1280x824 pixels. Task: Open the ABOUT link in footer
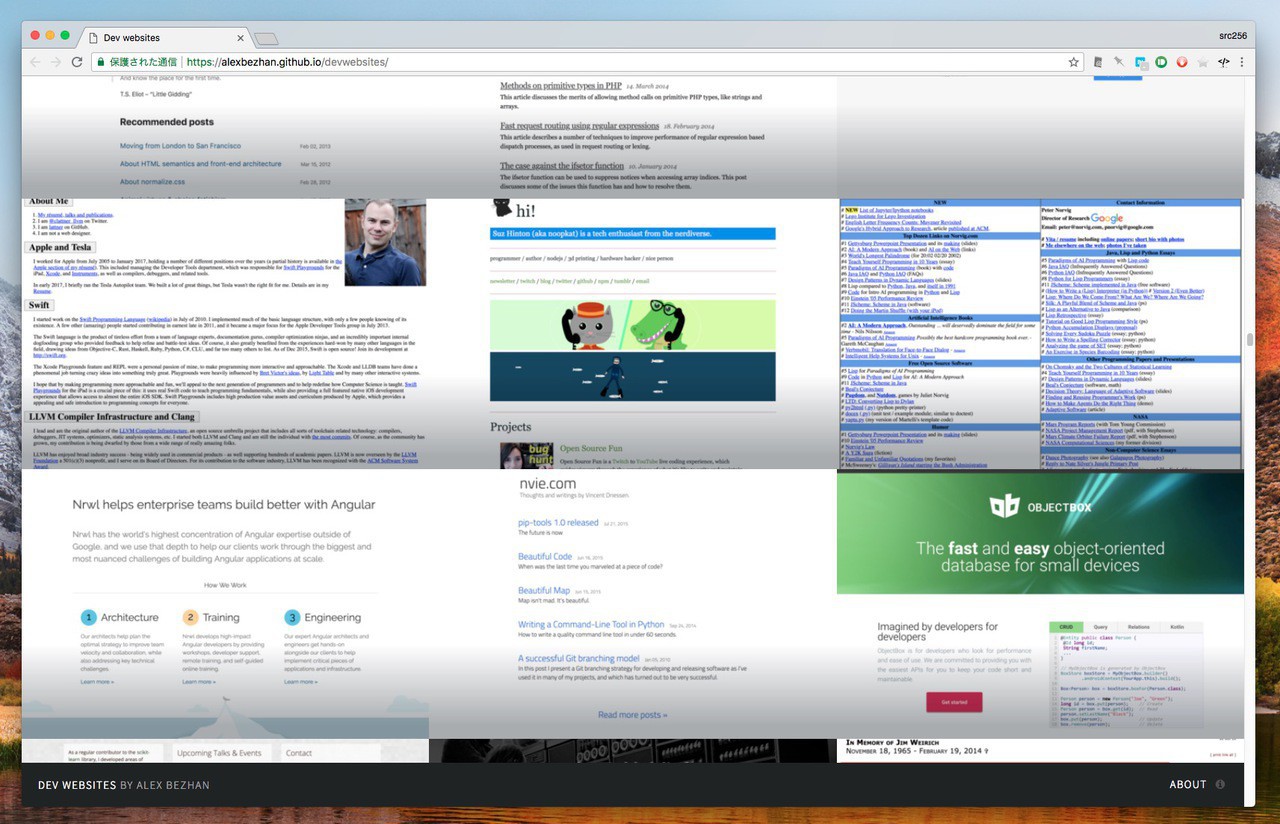[x=1188, y=785]
